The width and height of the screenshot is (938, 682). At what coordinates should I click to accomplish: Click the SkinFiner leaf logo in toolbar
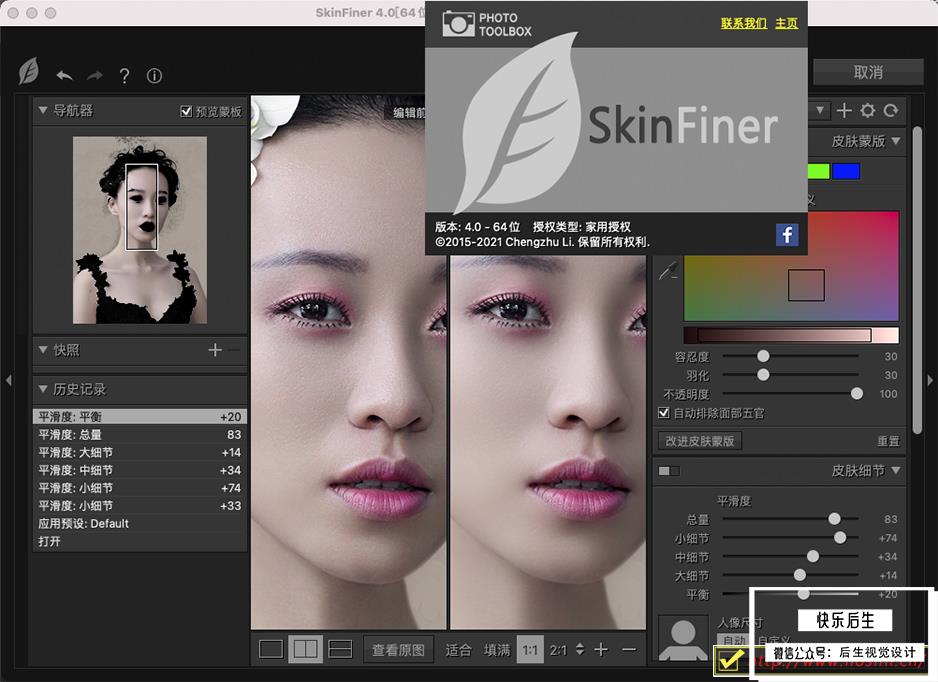29,72
